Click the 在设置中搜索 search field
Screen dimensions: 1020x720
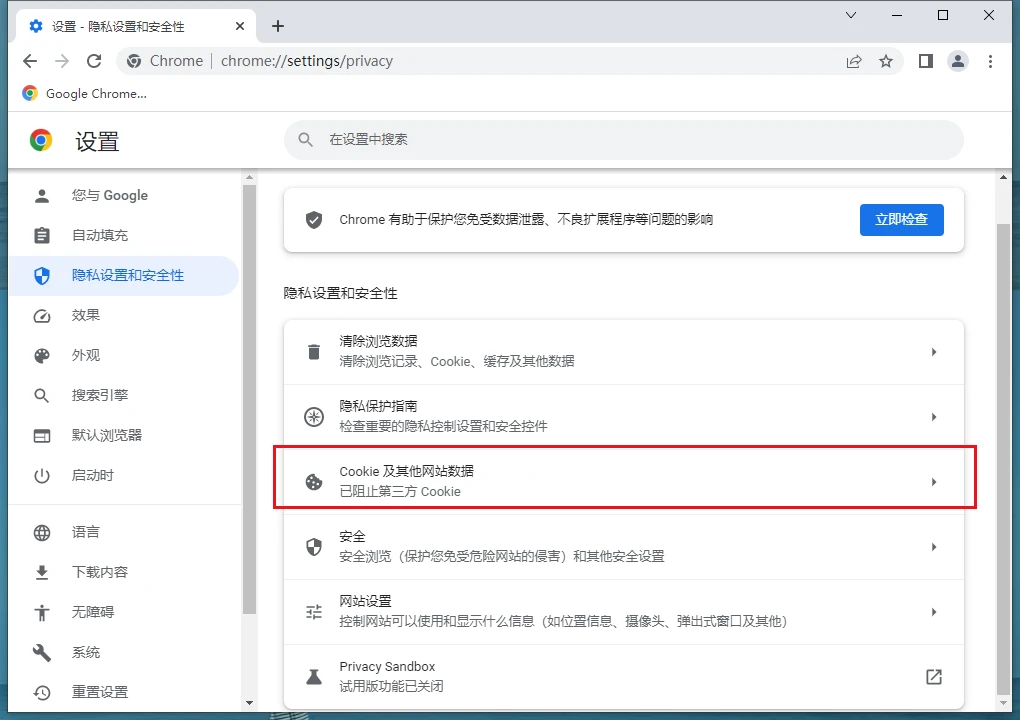(x=623, y=139)
